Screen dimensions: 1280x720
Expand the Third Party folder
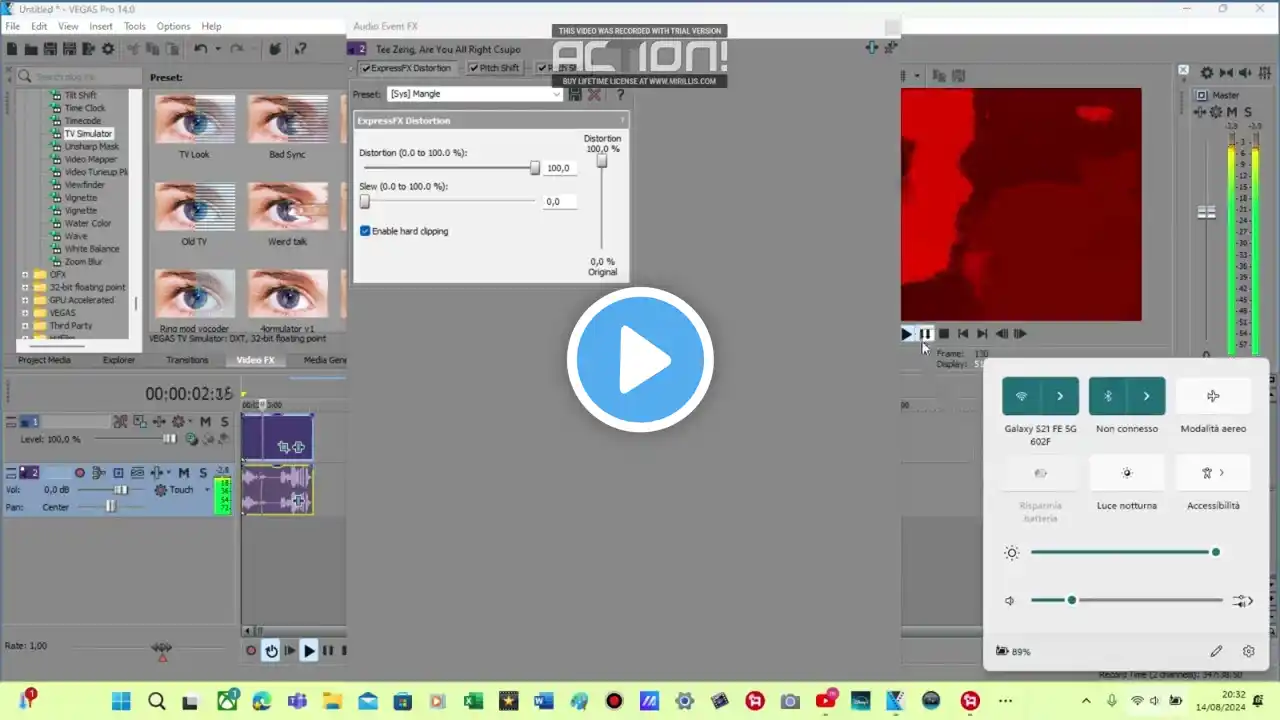(25, 326)
